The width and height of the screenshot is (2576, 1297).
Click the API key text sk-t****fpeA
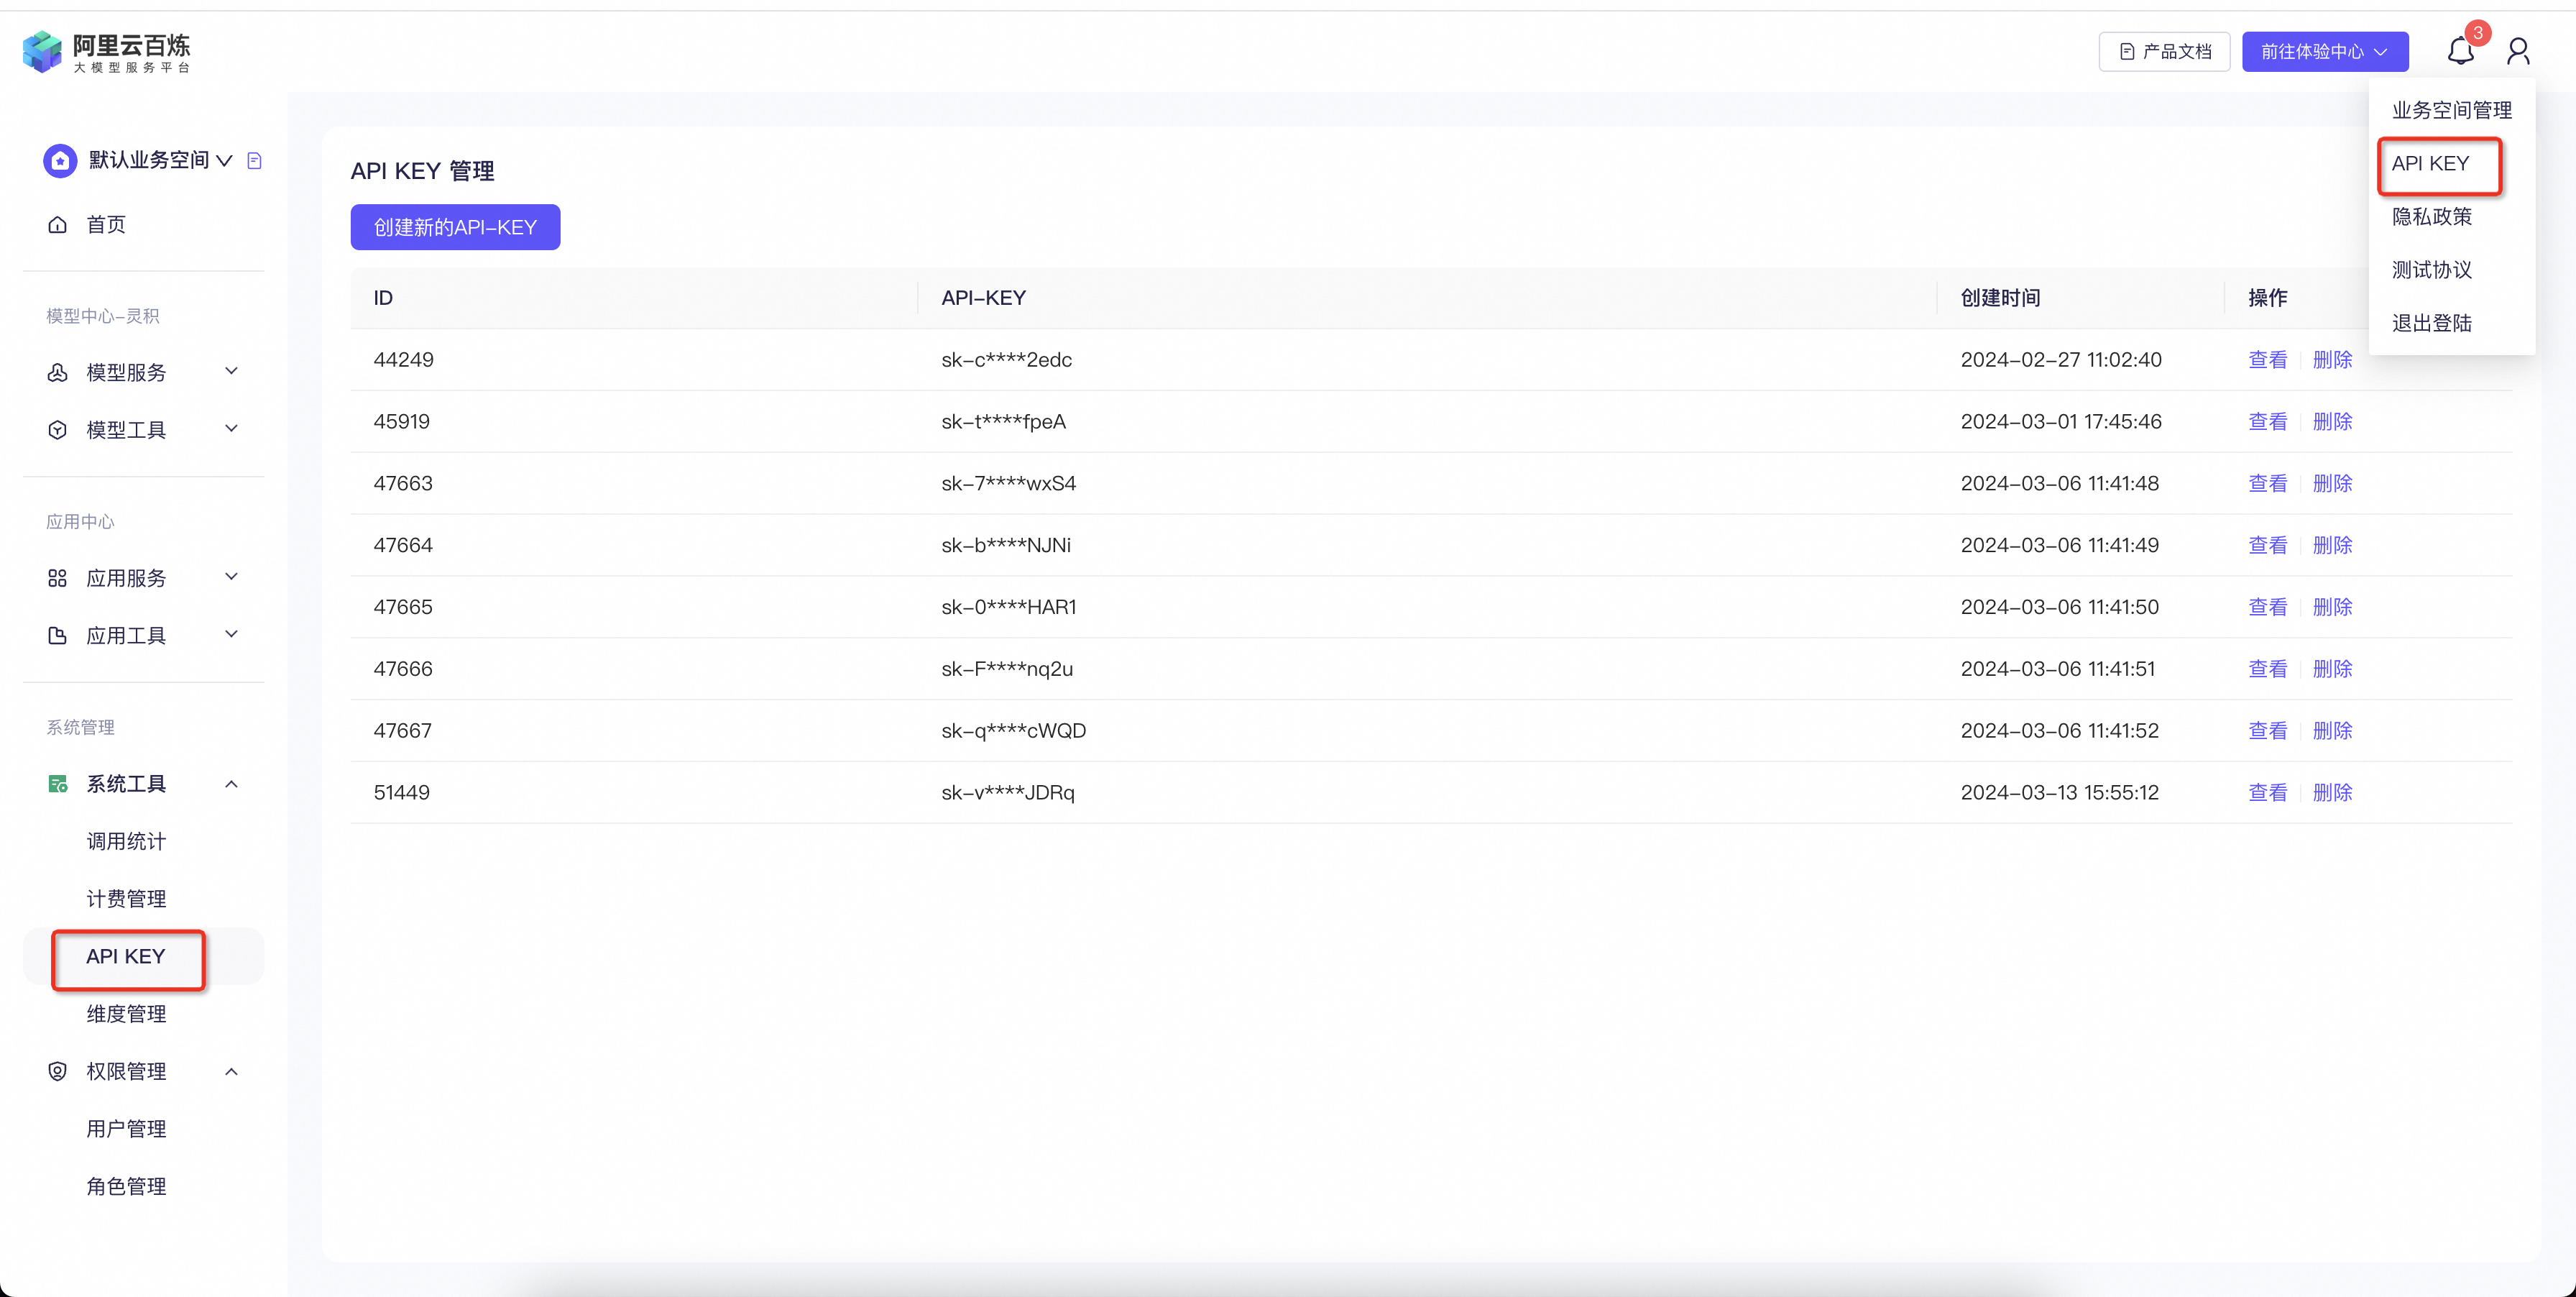coord(1003,421)
